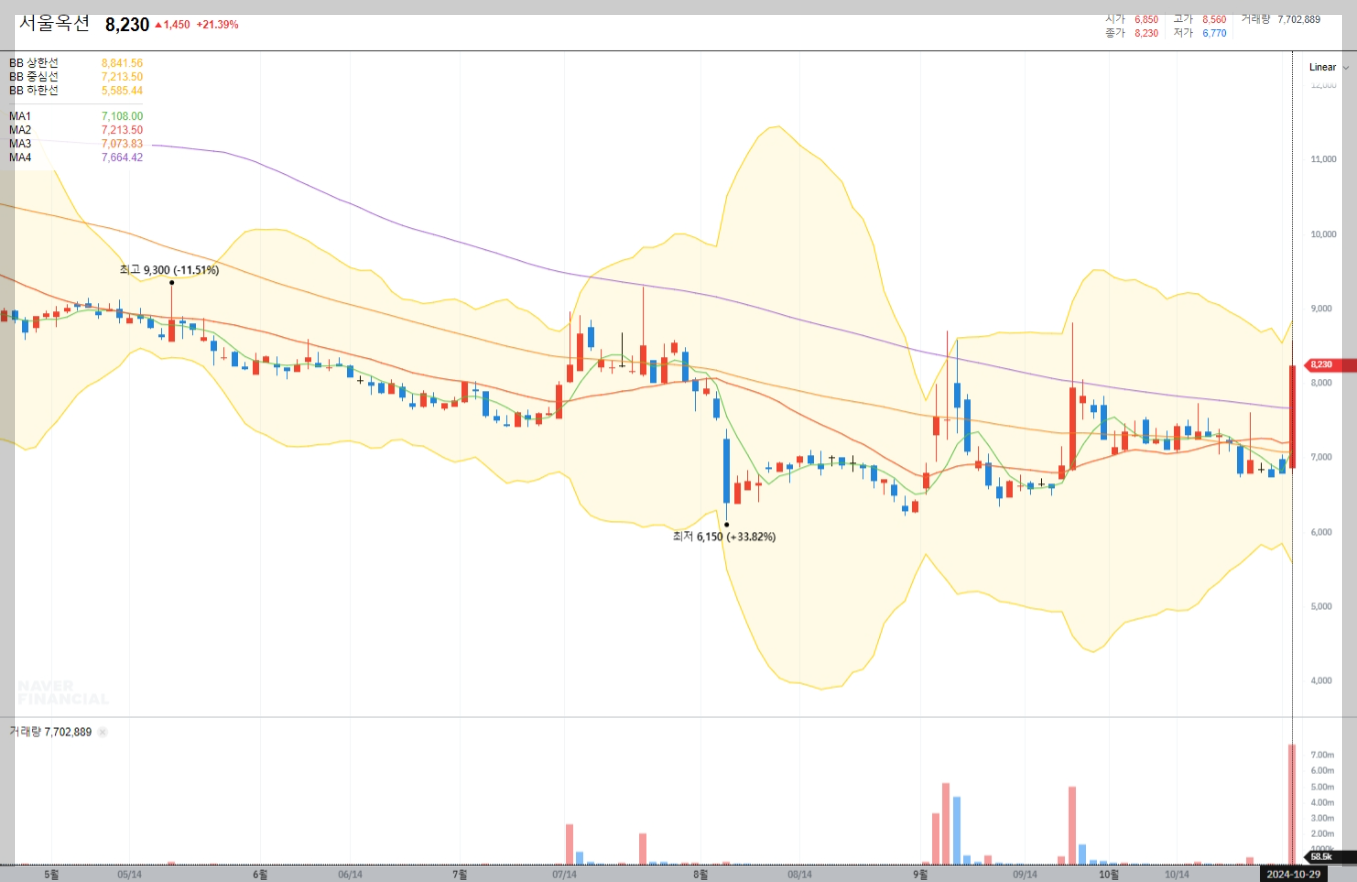Click the 8,841.56 BB upper value

click(x=122, y=63)
